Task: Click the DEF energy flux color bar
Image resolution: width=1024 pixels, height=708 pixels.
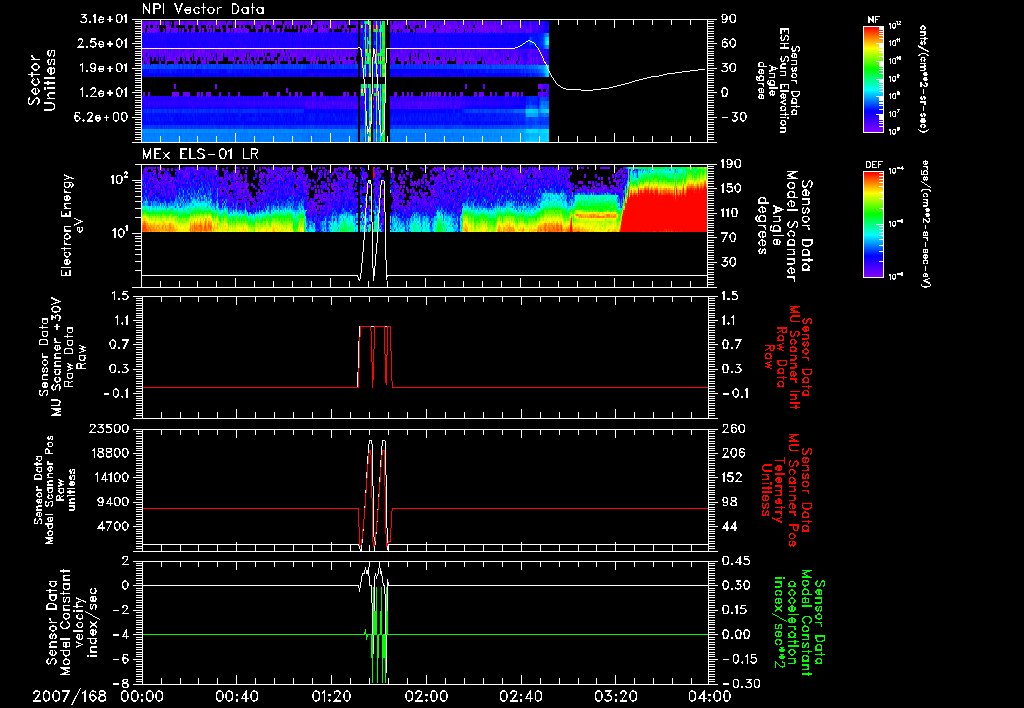Action: [x=873, y=224]
